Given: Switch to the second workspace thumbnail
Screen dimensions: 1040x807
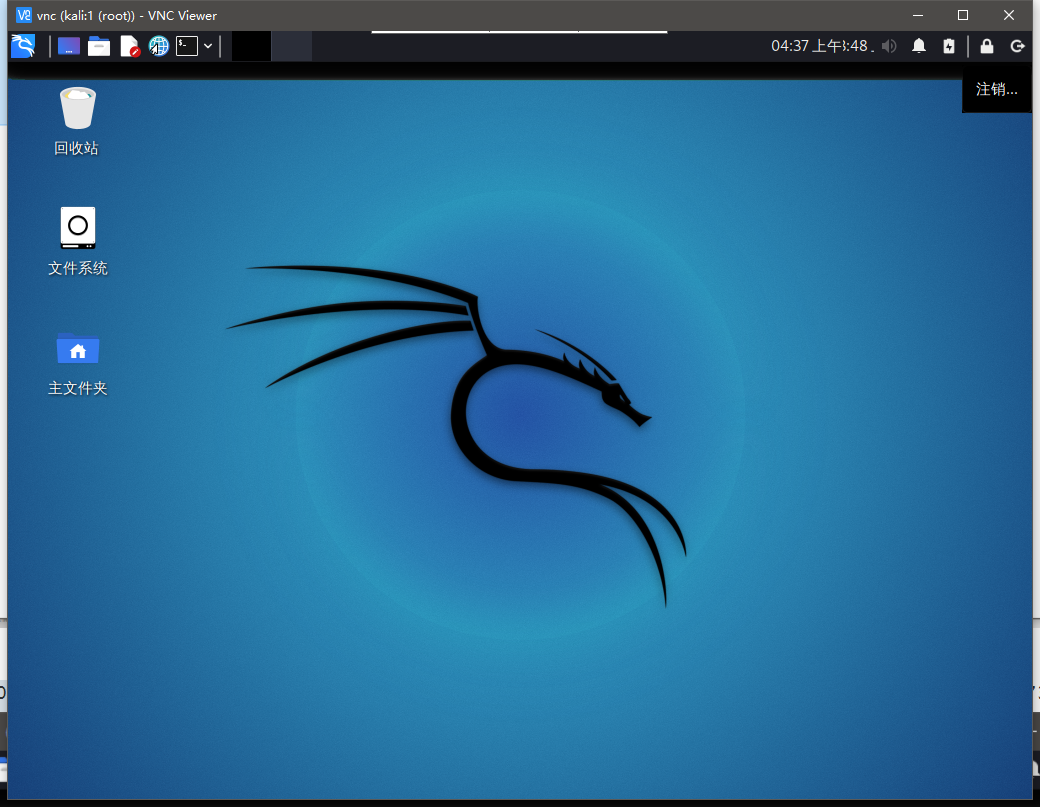Looking at the screenshot, I should 292,46.
